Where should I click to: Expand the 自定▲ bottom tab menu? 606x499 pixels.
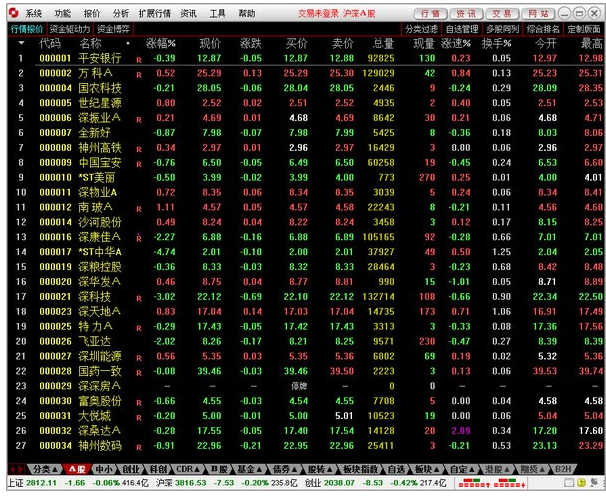point(462,469)
